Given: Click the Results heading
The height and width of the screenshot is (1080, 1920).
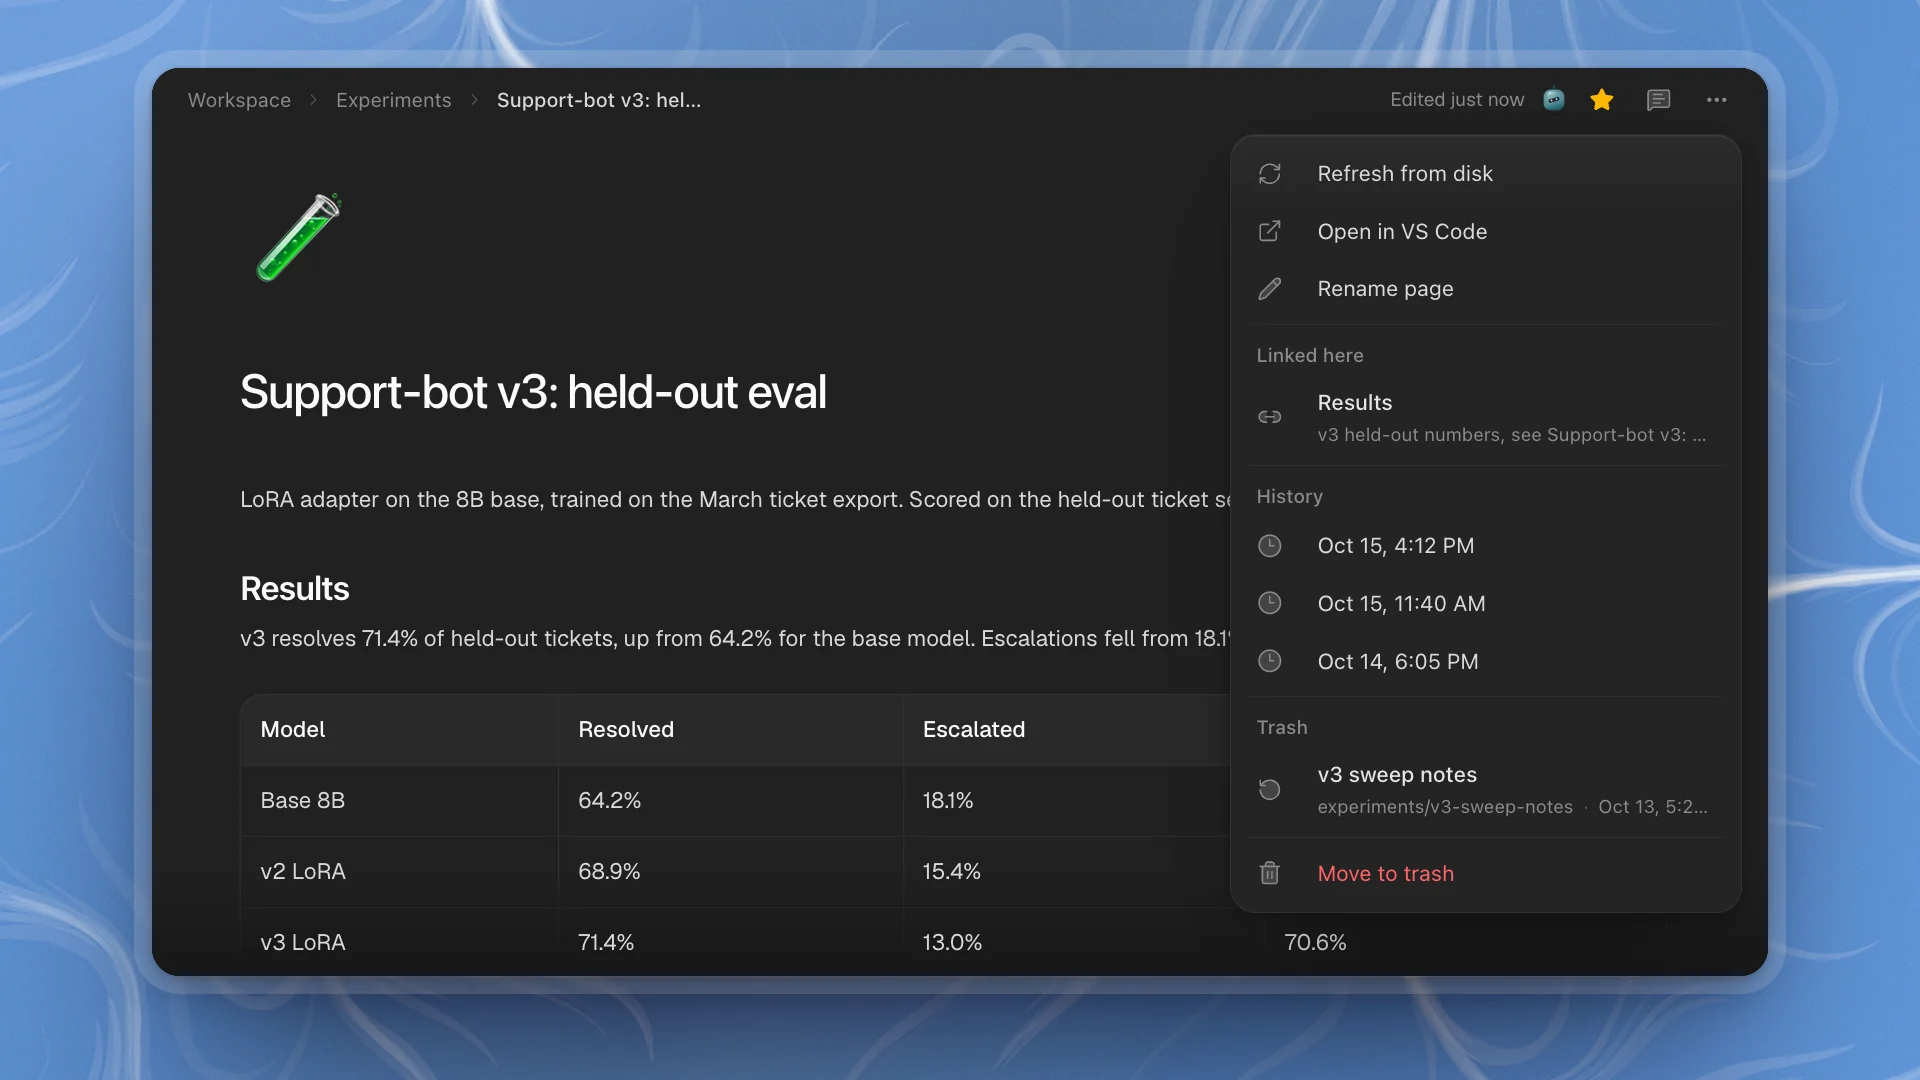Looking at the screenshot, I should (x=294, y=589).
